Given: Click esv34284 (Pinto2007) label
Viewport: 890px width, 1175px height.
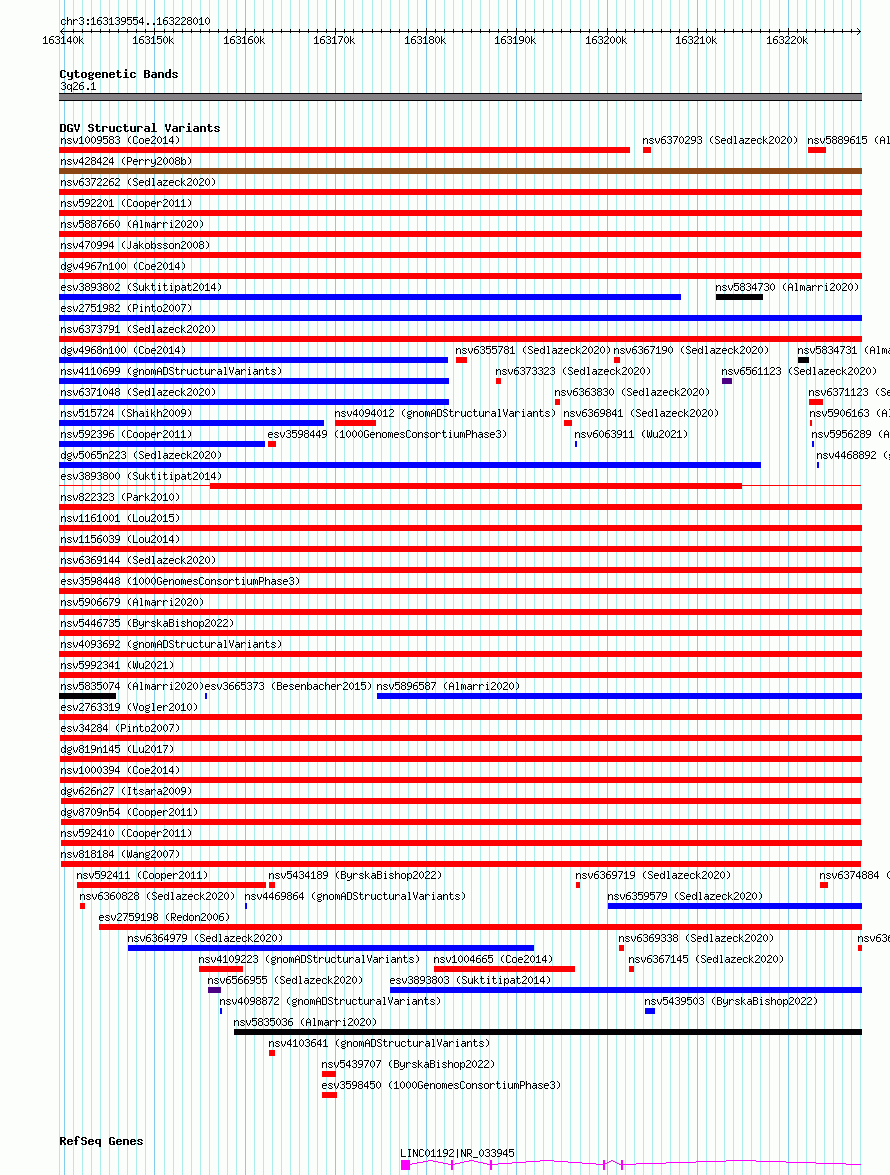Looking at the screenshot, I should pyautogui.click(x=120, y=728).
